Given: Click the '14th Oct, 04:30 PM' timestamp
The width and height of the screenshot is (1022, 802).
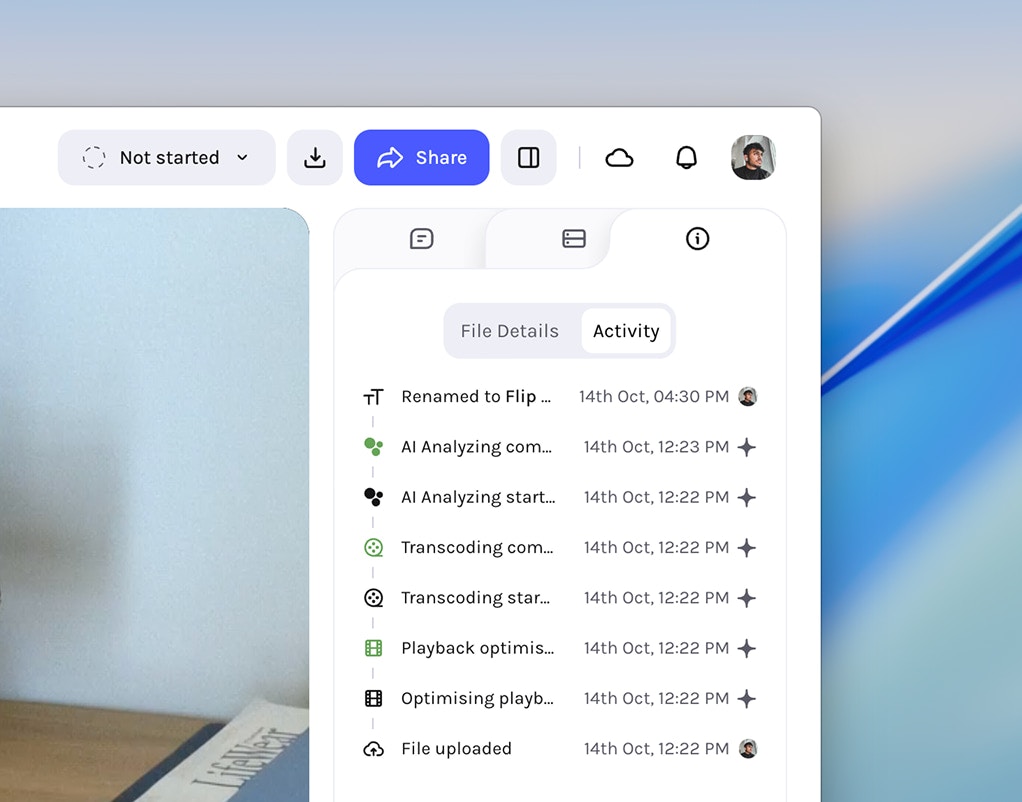Looking at the screenshot, I should click(654, 396).
